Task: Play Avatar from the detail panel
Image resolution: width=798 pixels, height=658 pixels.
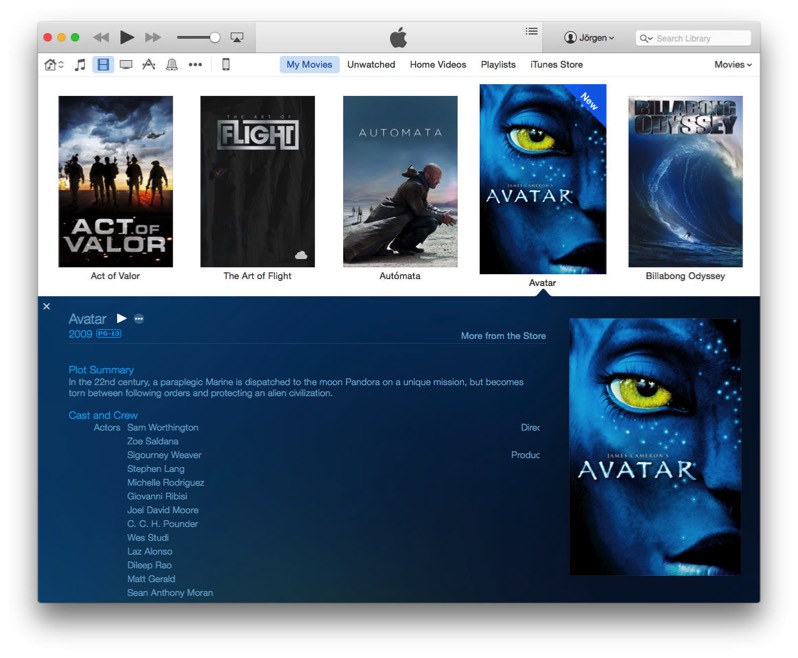Action: (122, 319)
